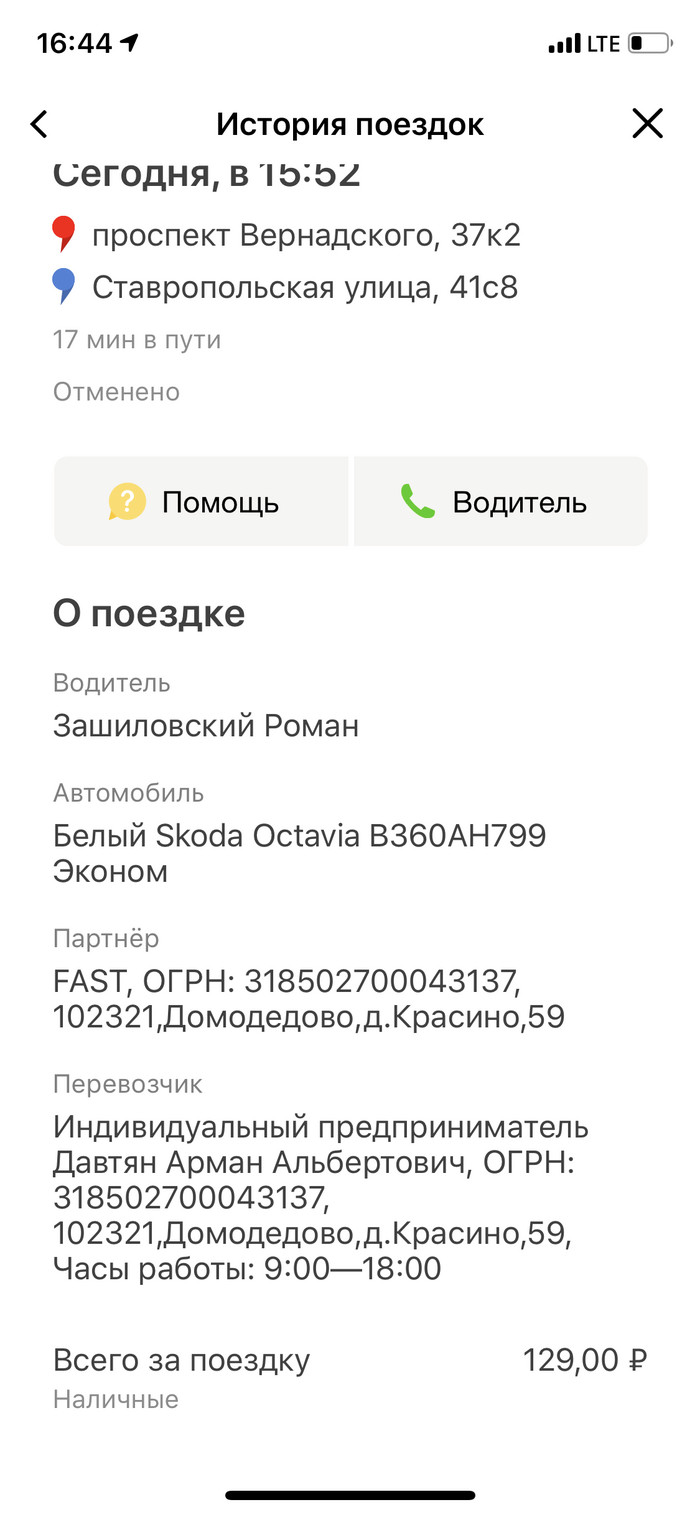
Task: Tap the battery indicator icon
Action: pyautogui.click(x=648, y=44)
